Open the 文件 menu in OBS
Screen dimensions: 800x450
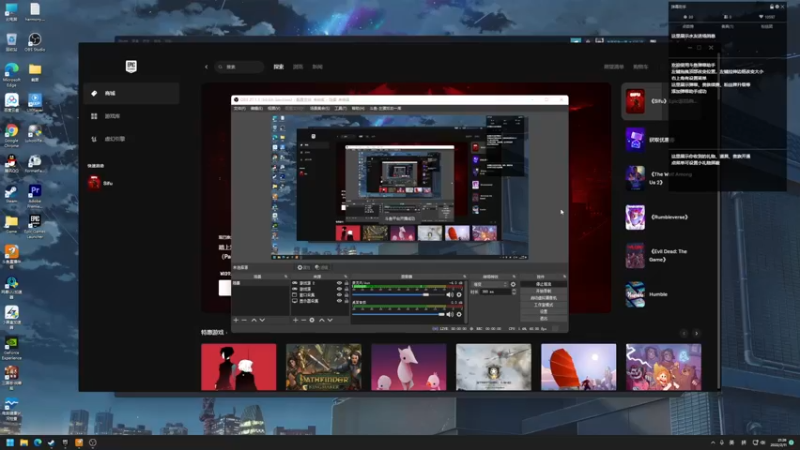pyautogui.click(x=239, y=108)
